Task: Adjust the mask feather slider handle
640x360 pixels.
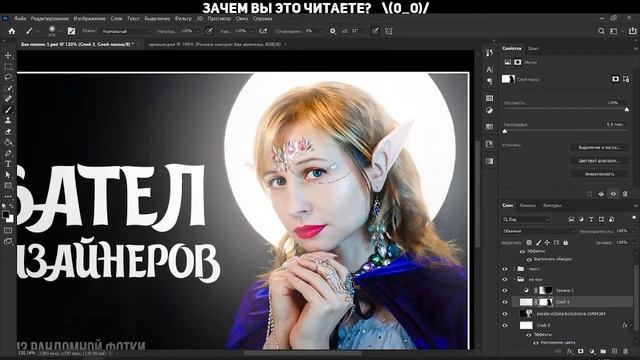Action: click(505, 131)
